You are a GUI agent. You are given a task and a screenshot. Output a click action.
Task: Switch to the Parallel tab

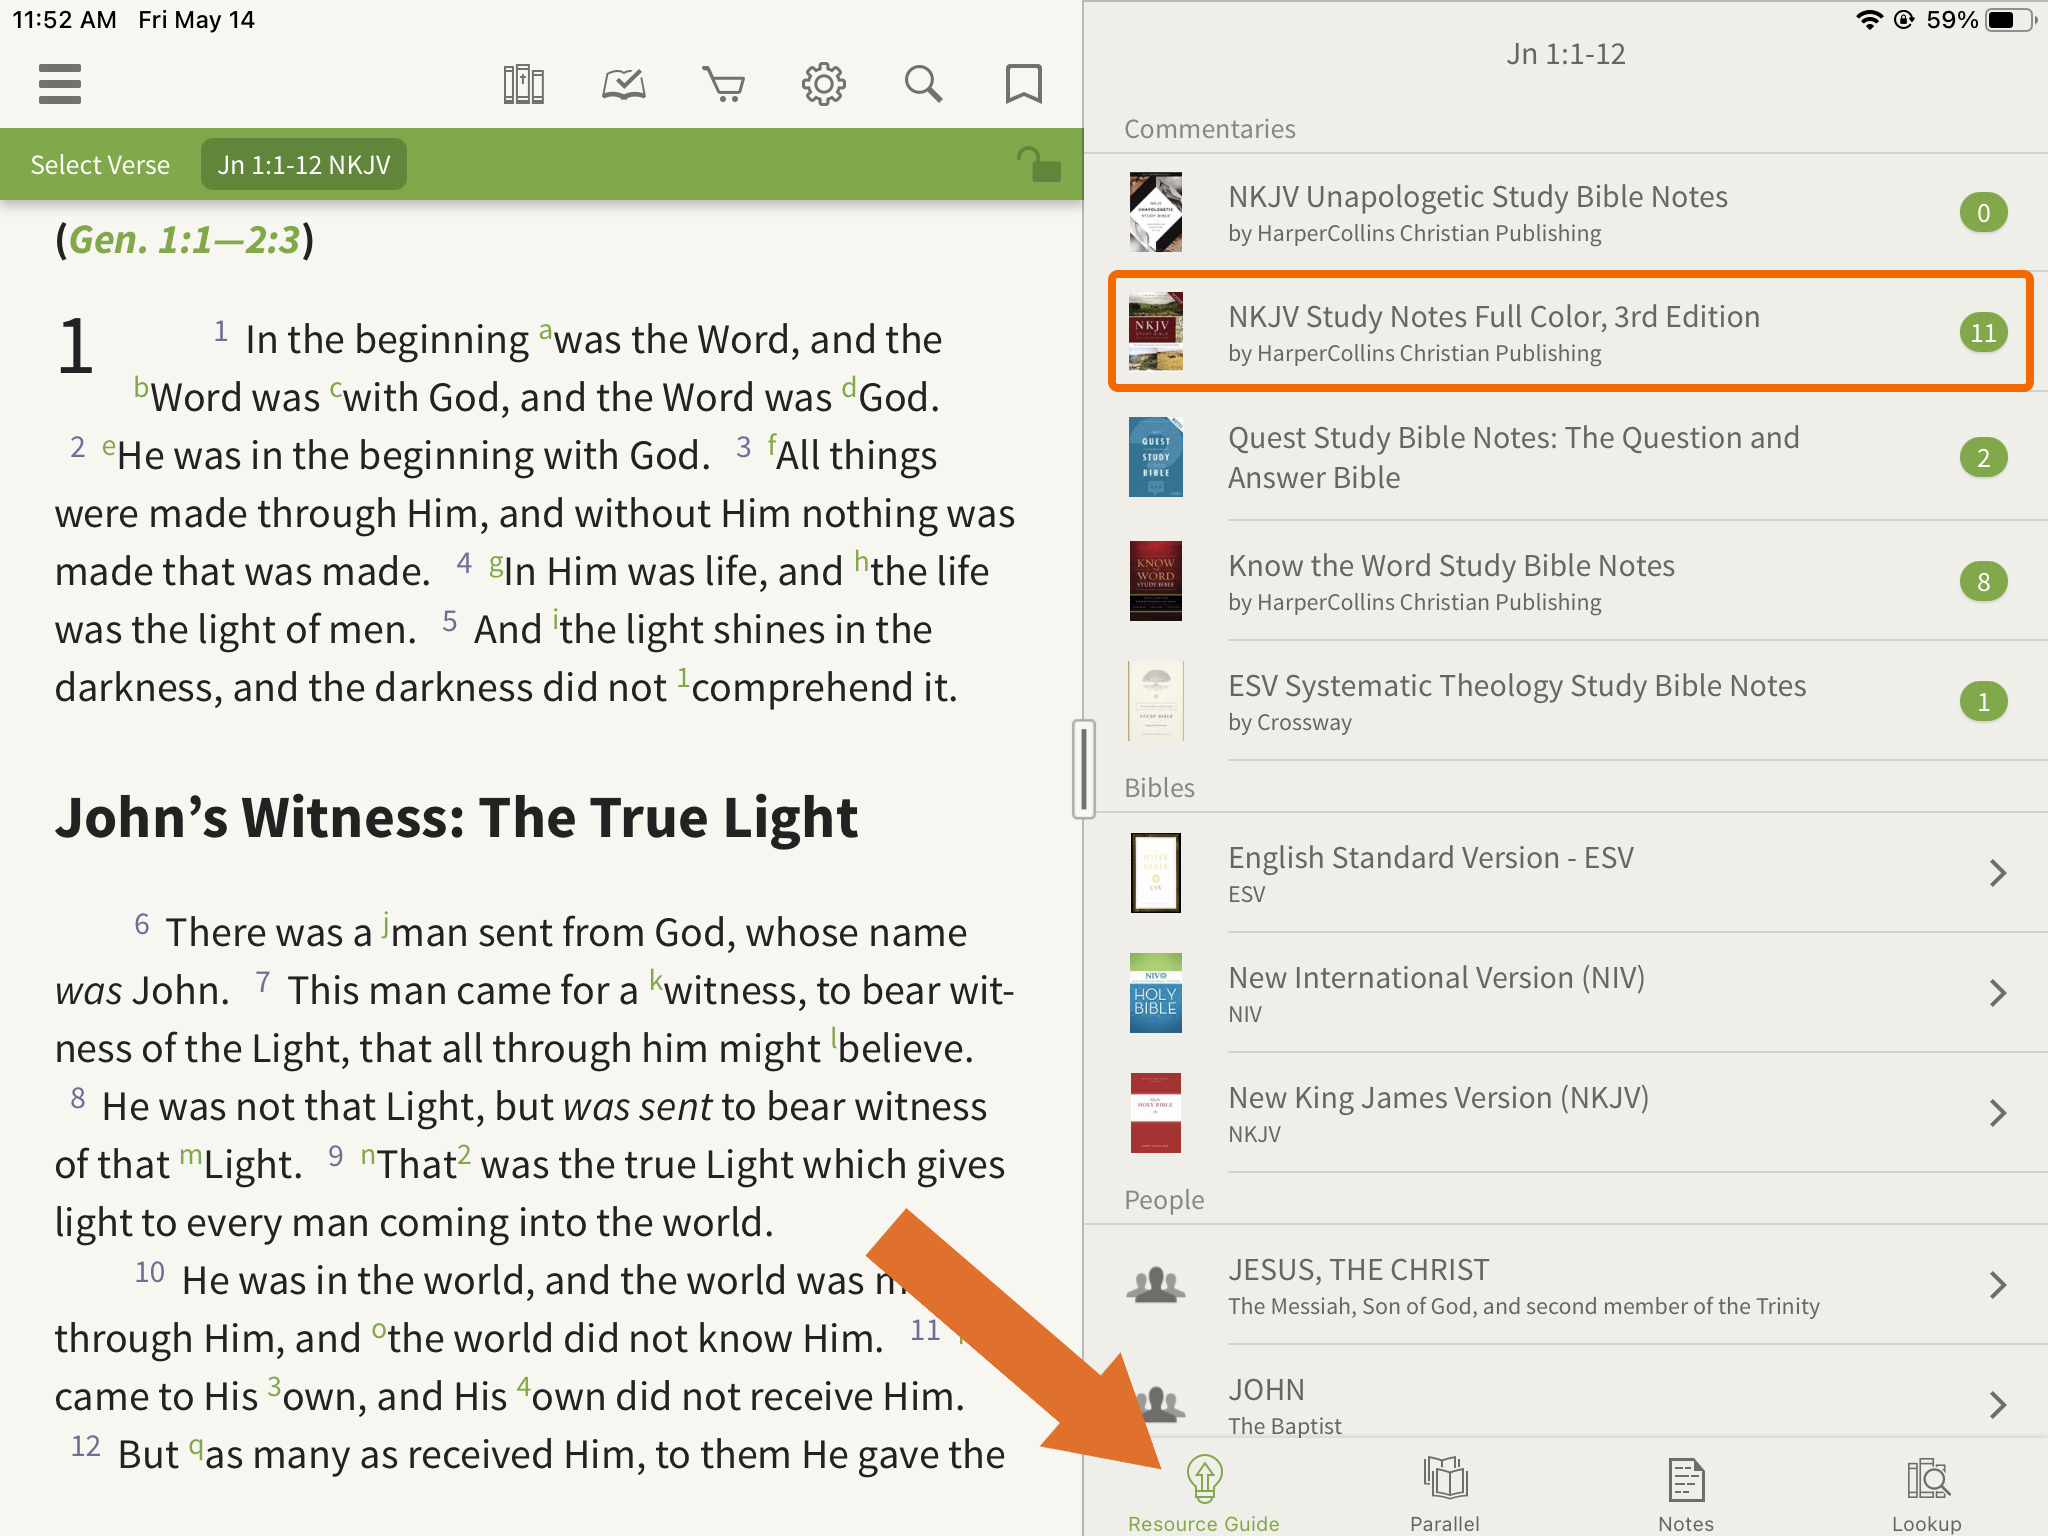tap(1445, 1493)
